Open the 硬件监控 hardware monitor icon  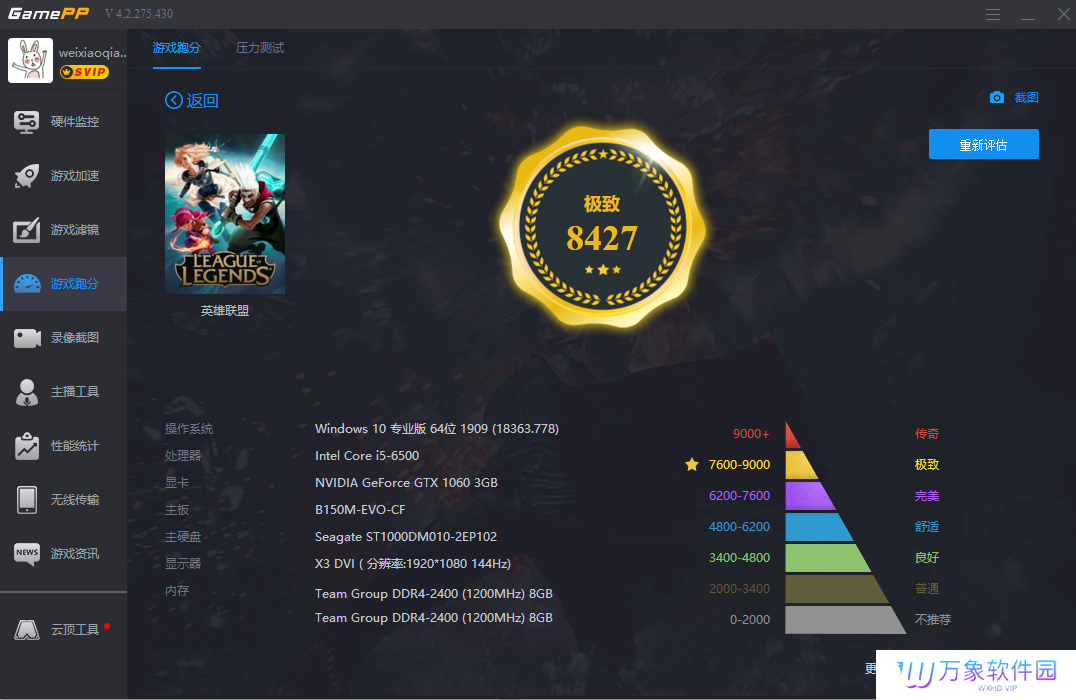click(x=27, y=122)
